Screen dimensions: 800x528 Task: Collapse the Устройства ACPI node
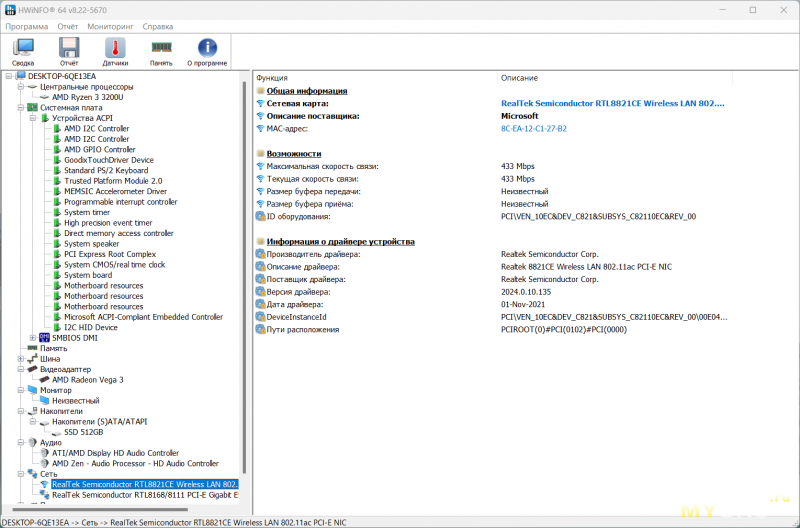point(33,118)
